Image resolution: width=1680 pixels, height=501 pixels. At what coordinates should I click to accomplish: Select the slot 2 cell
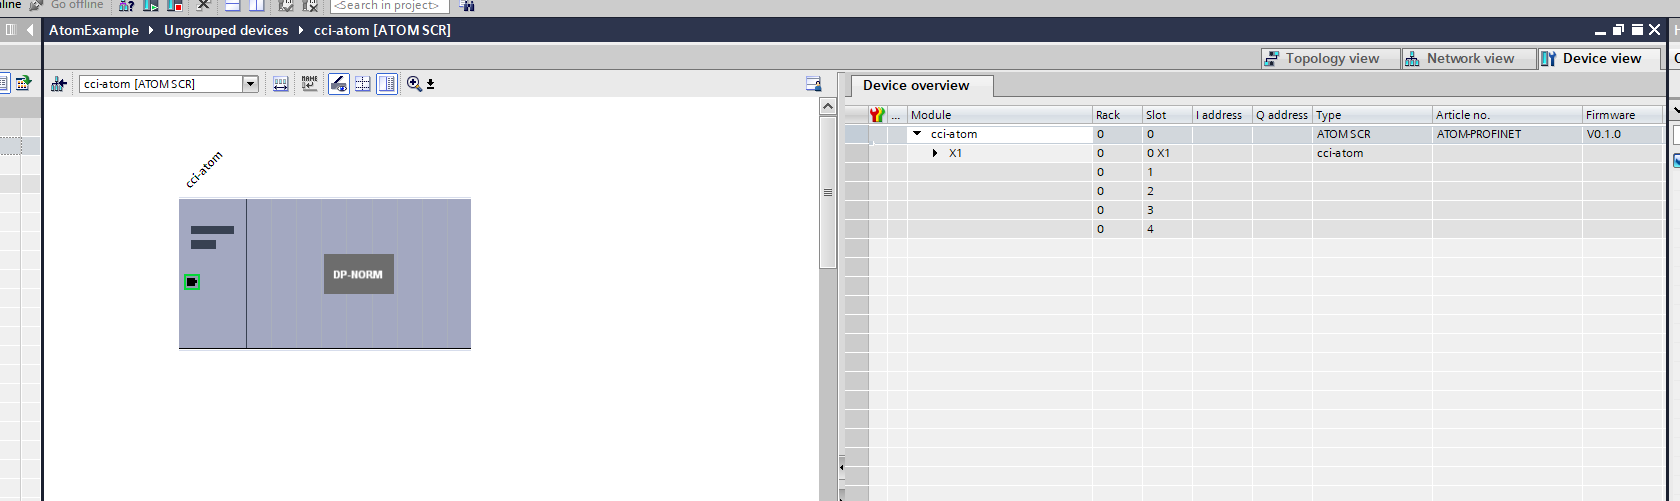[1167, 191]
